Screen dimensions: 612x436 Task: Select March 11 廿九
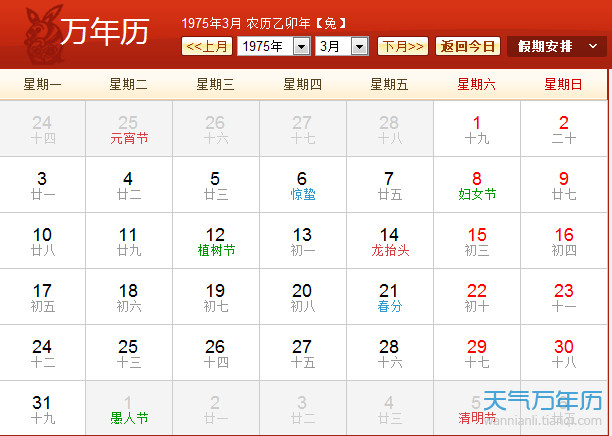[x=129, y=241]
